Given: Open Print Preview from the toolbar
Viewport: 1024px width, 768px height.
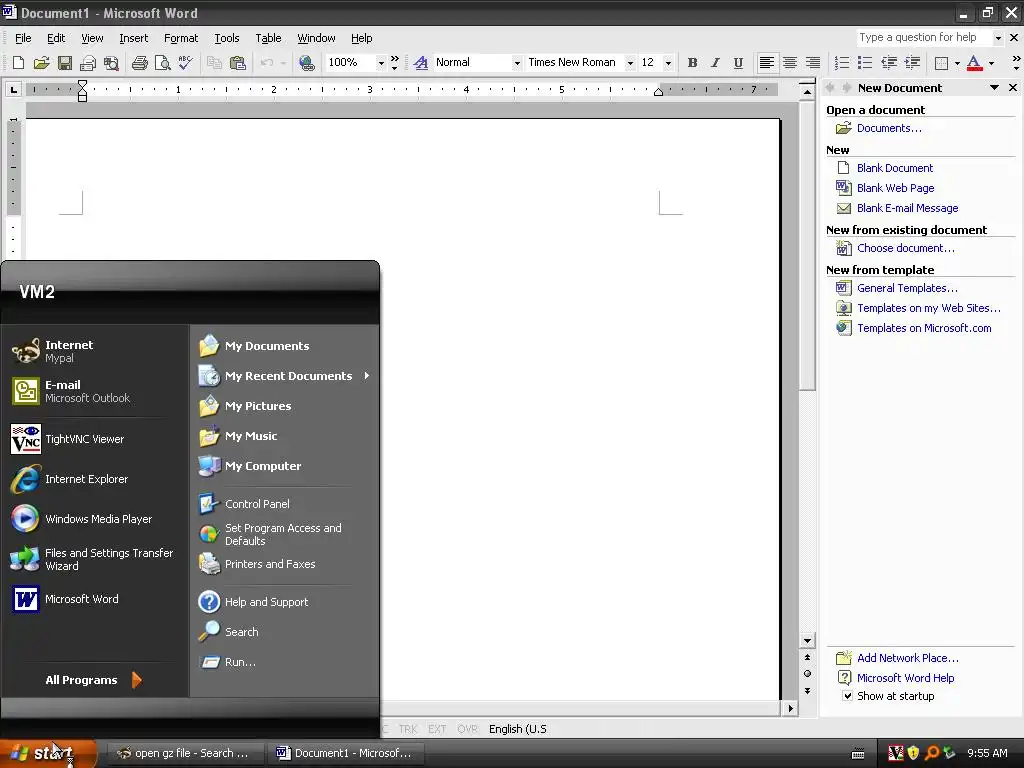Looking at the screenshot, I should tap(163, 63).
